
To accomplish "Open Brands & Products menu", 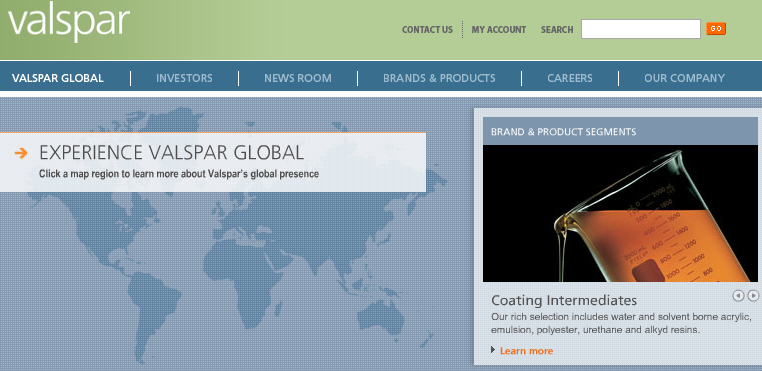I will click(439, 78).
